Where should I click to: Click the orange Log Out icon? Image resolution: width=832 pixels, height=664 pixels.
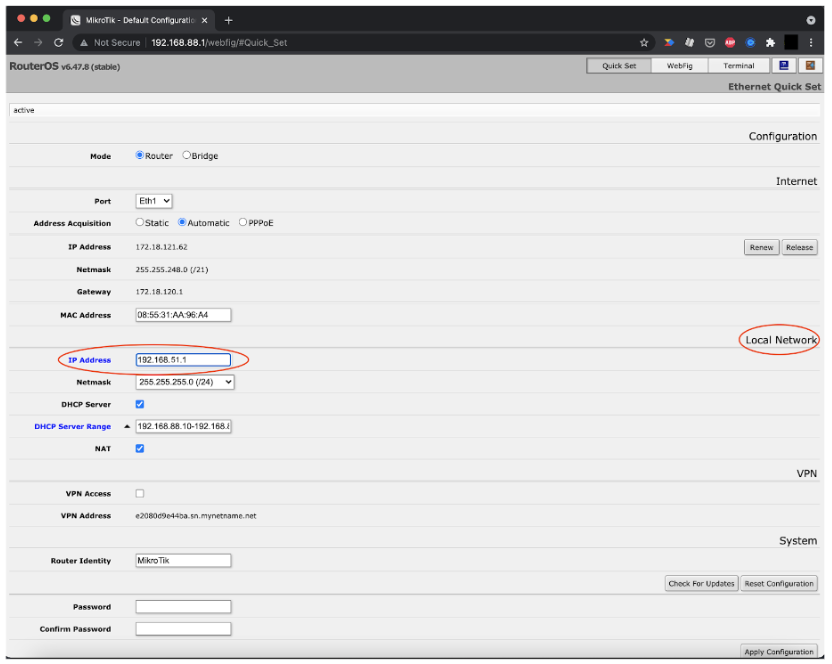pyautogui.click(x=810, y=65)
